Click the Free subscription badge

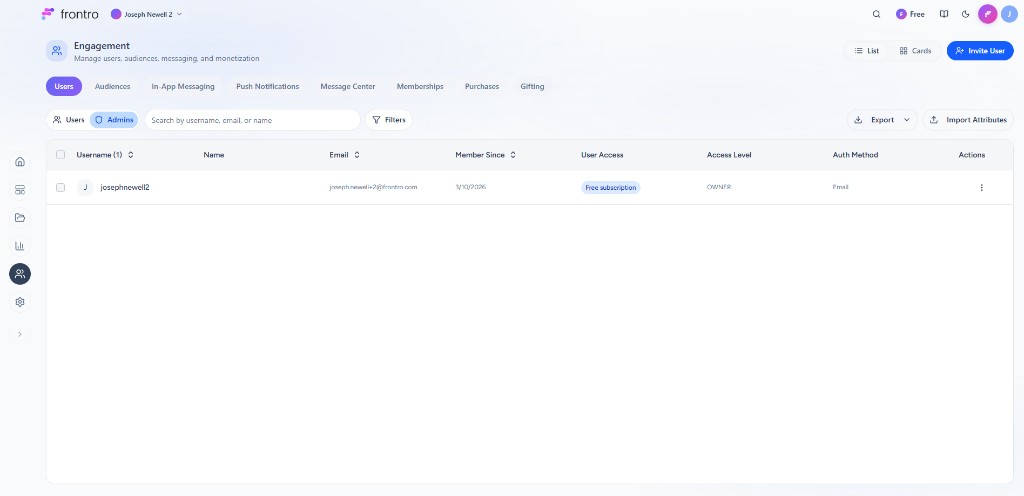[x=611, y=187]
